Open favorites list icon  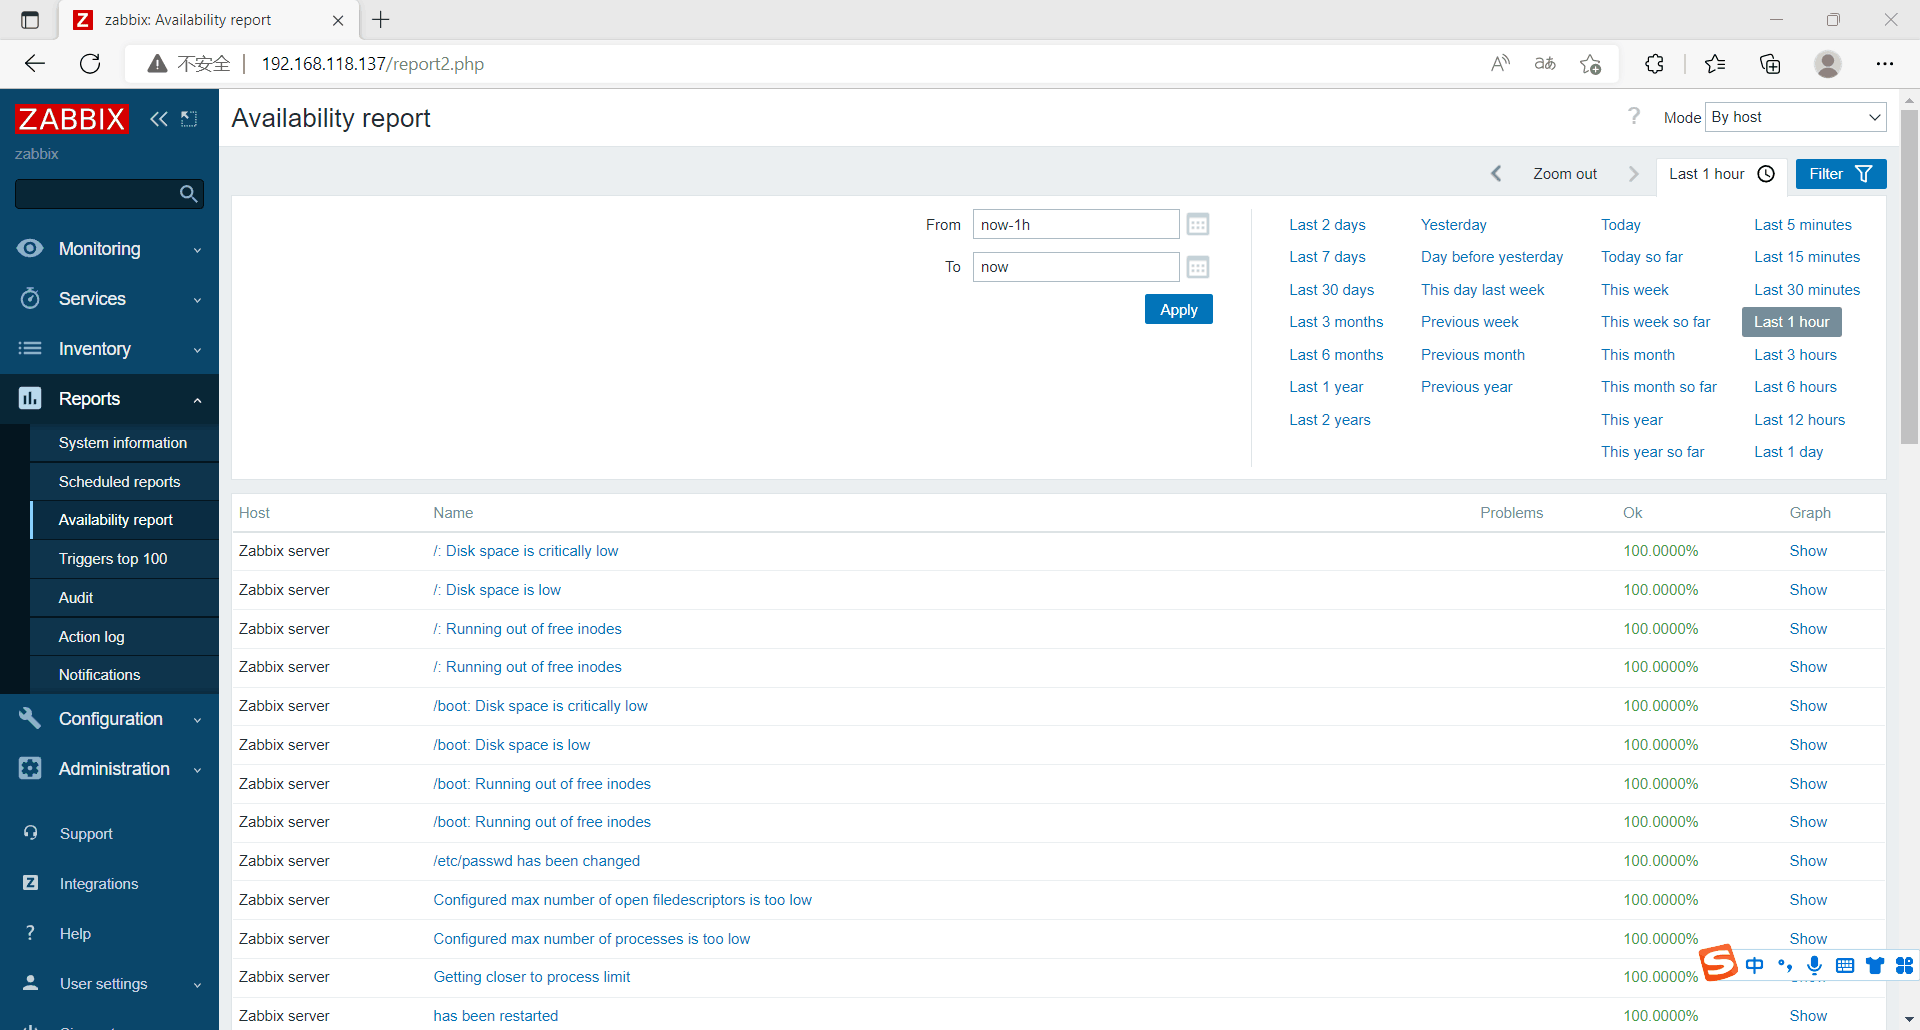[x=1716, y=64]
